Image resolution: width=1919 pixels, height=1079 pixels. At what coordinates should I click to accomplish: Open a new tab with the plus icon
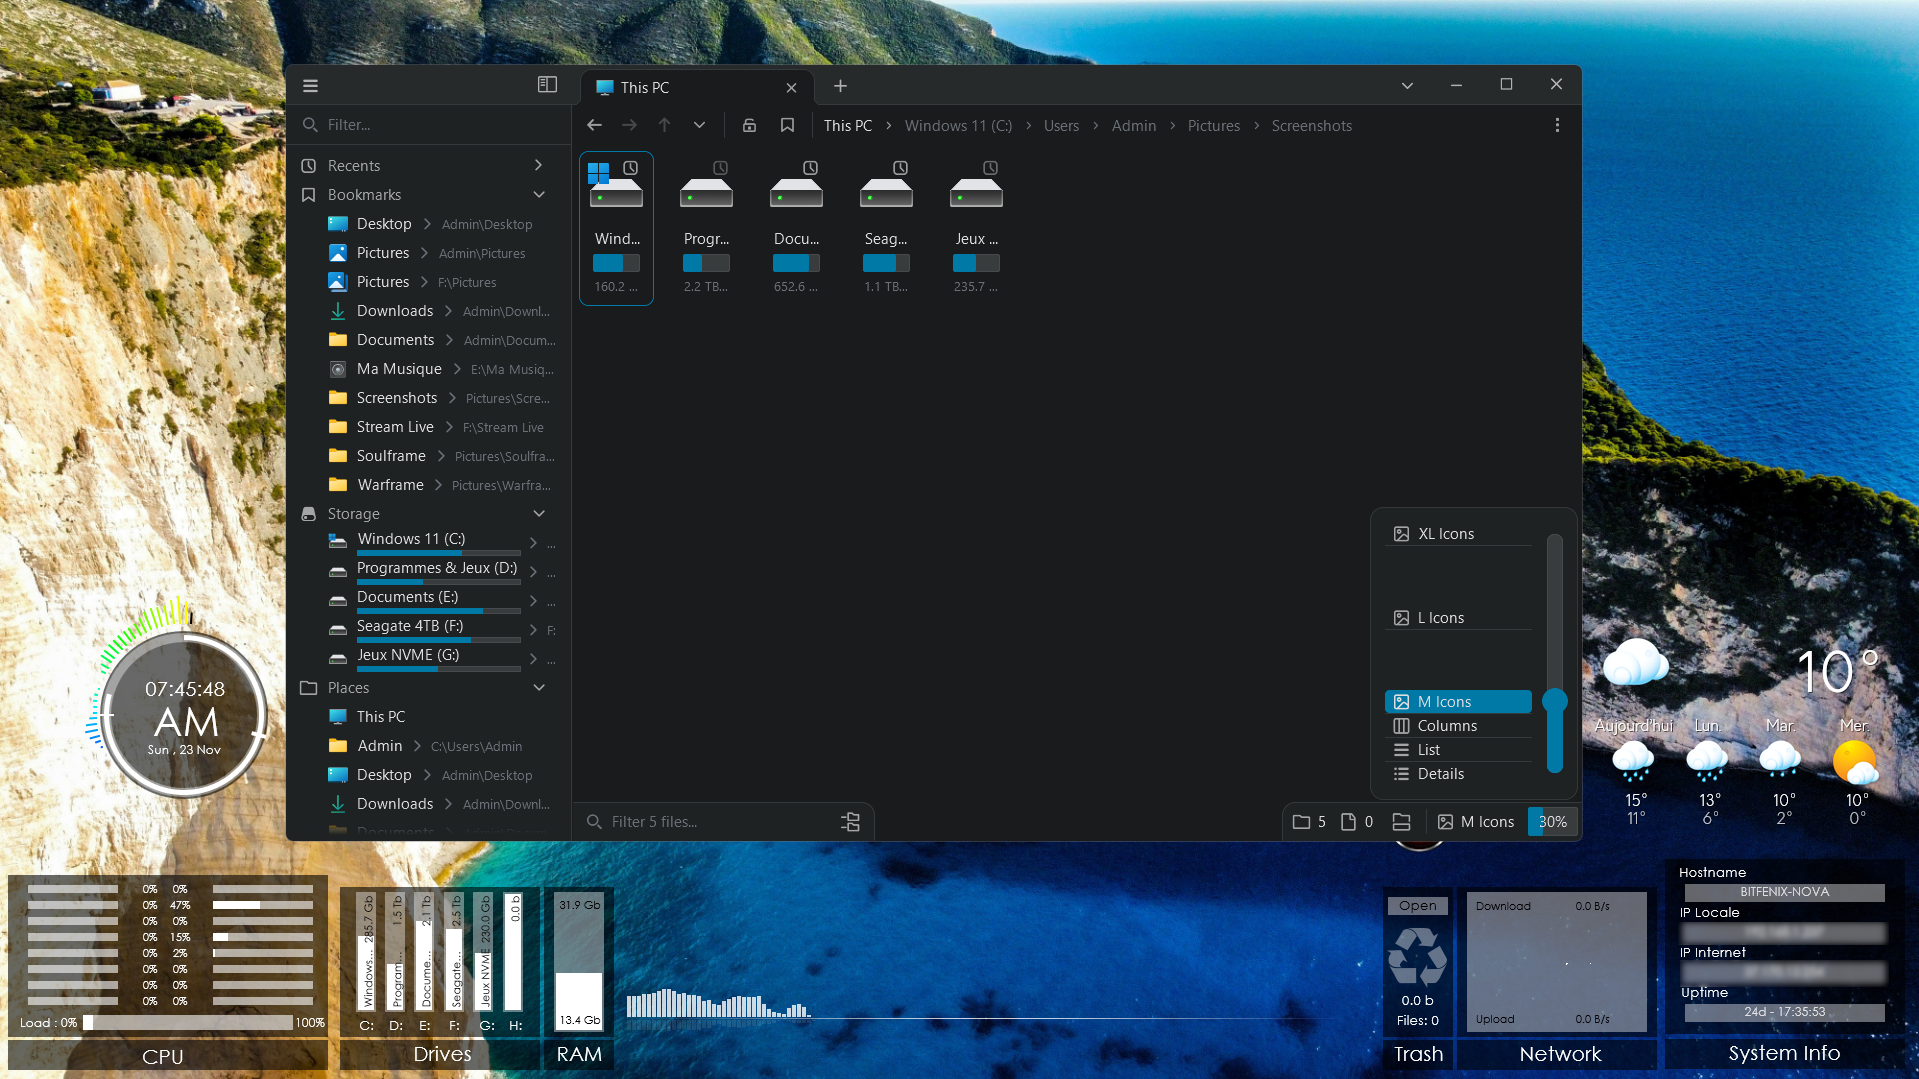(840, 86)
